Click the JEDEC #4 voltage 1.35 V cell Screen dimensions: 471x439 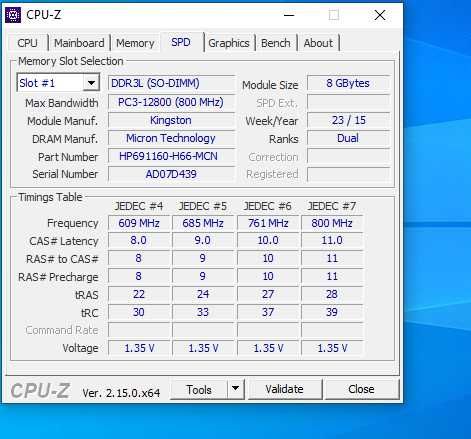139,348
